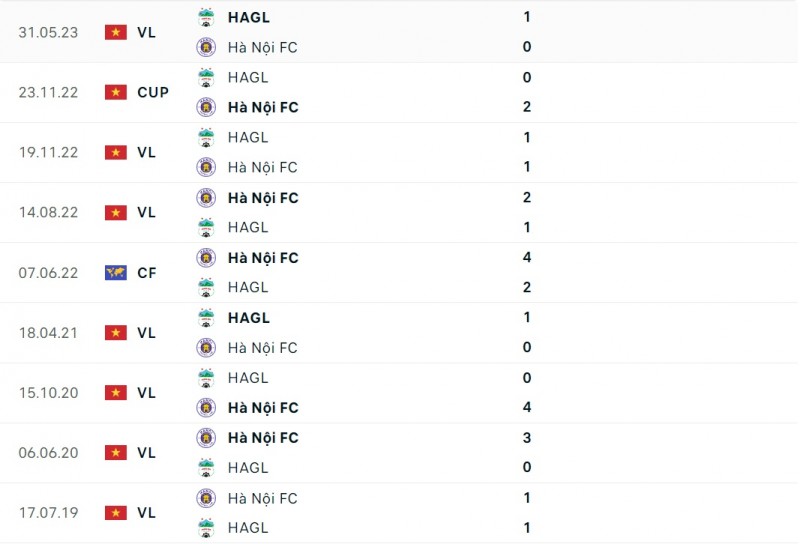Click the CF competition flag icon on 07.06.22
The height and width of the screenshot is (544, 800).
click(x=116, y=272)
